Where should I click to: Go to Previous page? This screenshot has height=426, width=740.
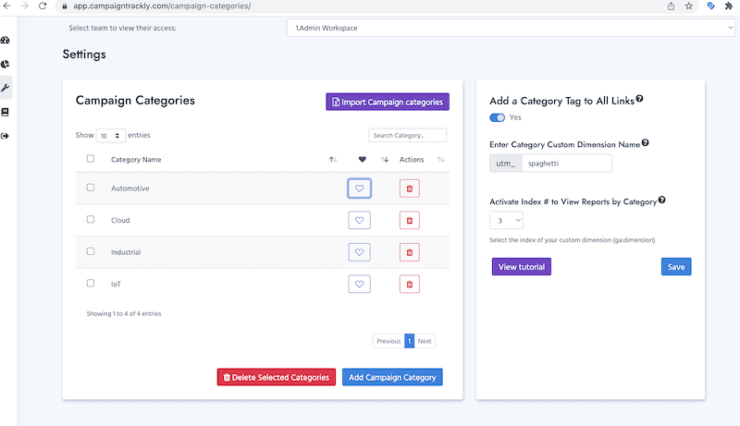pos(388,341)
